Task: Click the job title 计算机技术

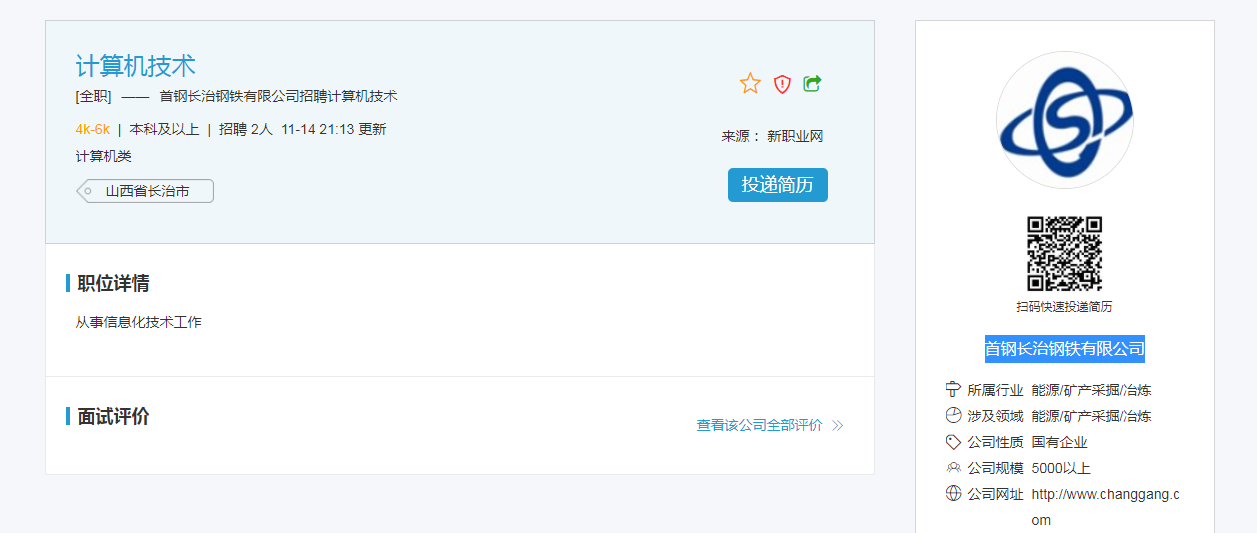Action: (x=135, y=66)
